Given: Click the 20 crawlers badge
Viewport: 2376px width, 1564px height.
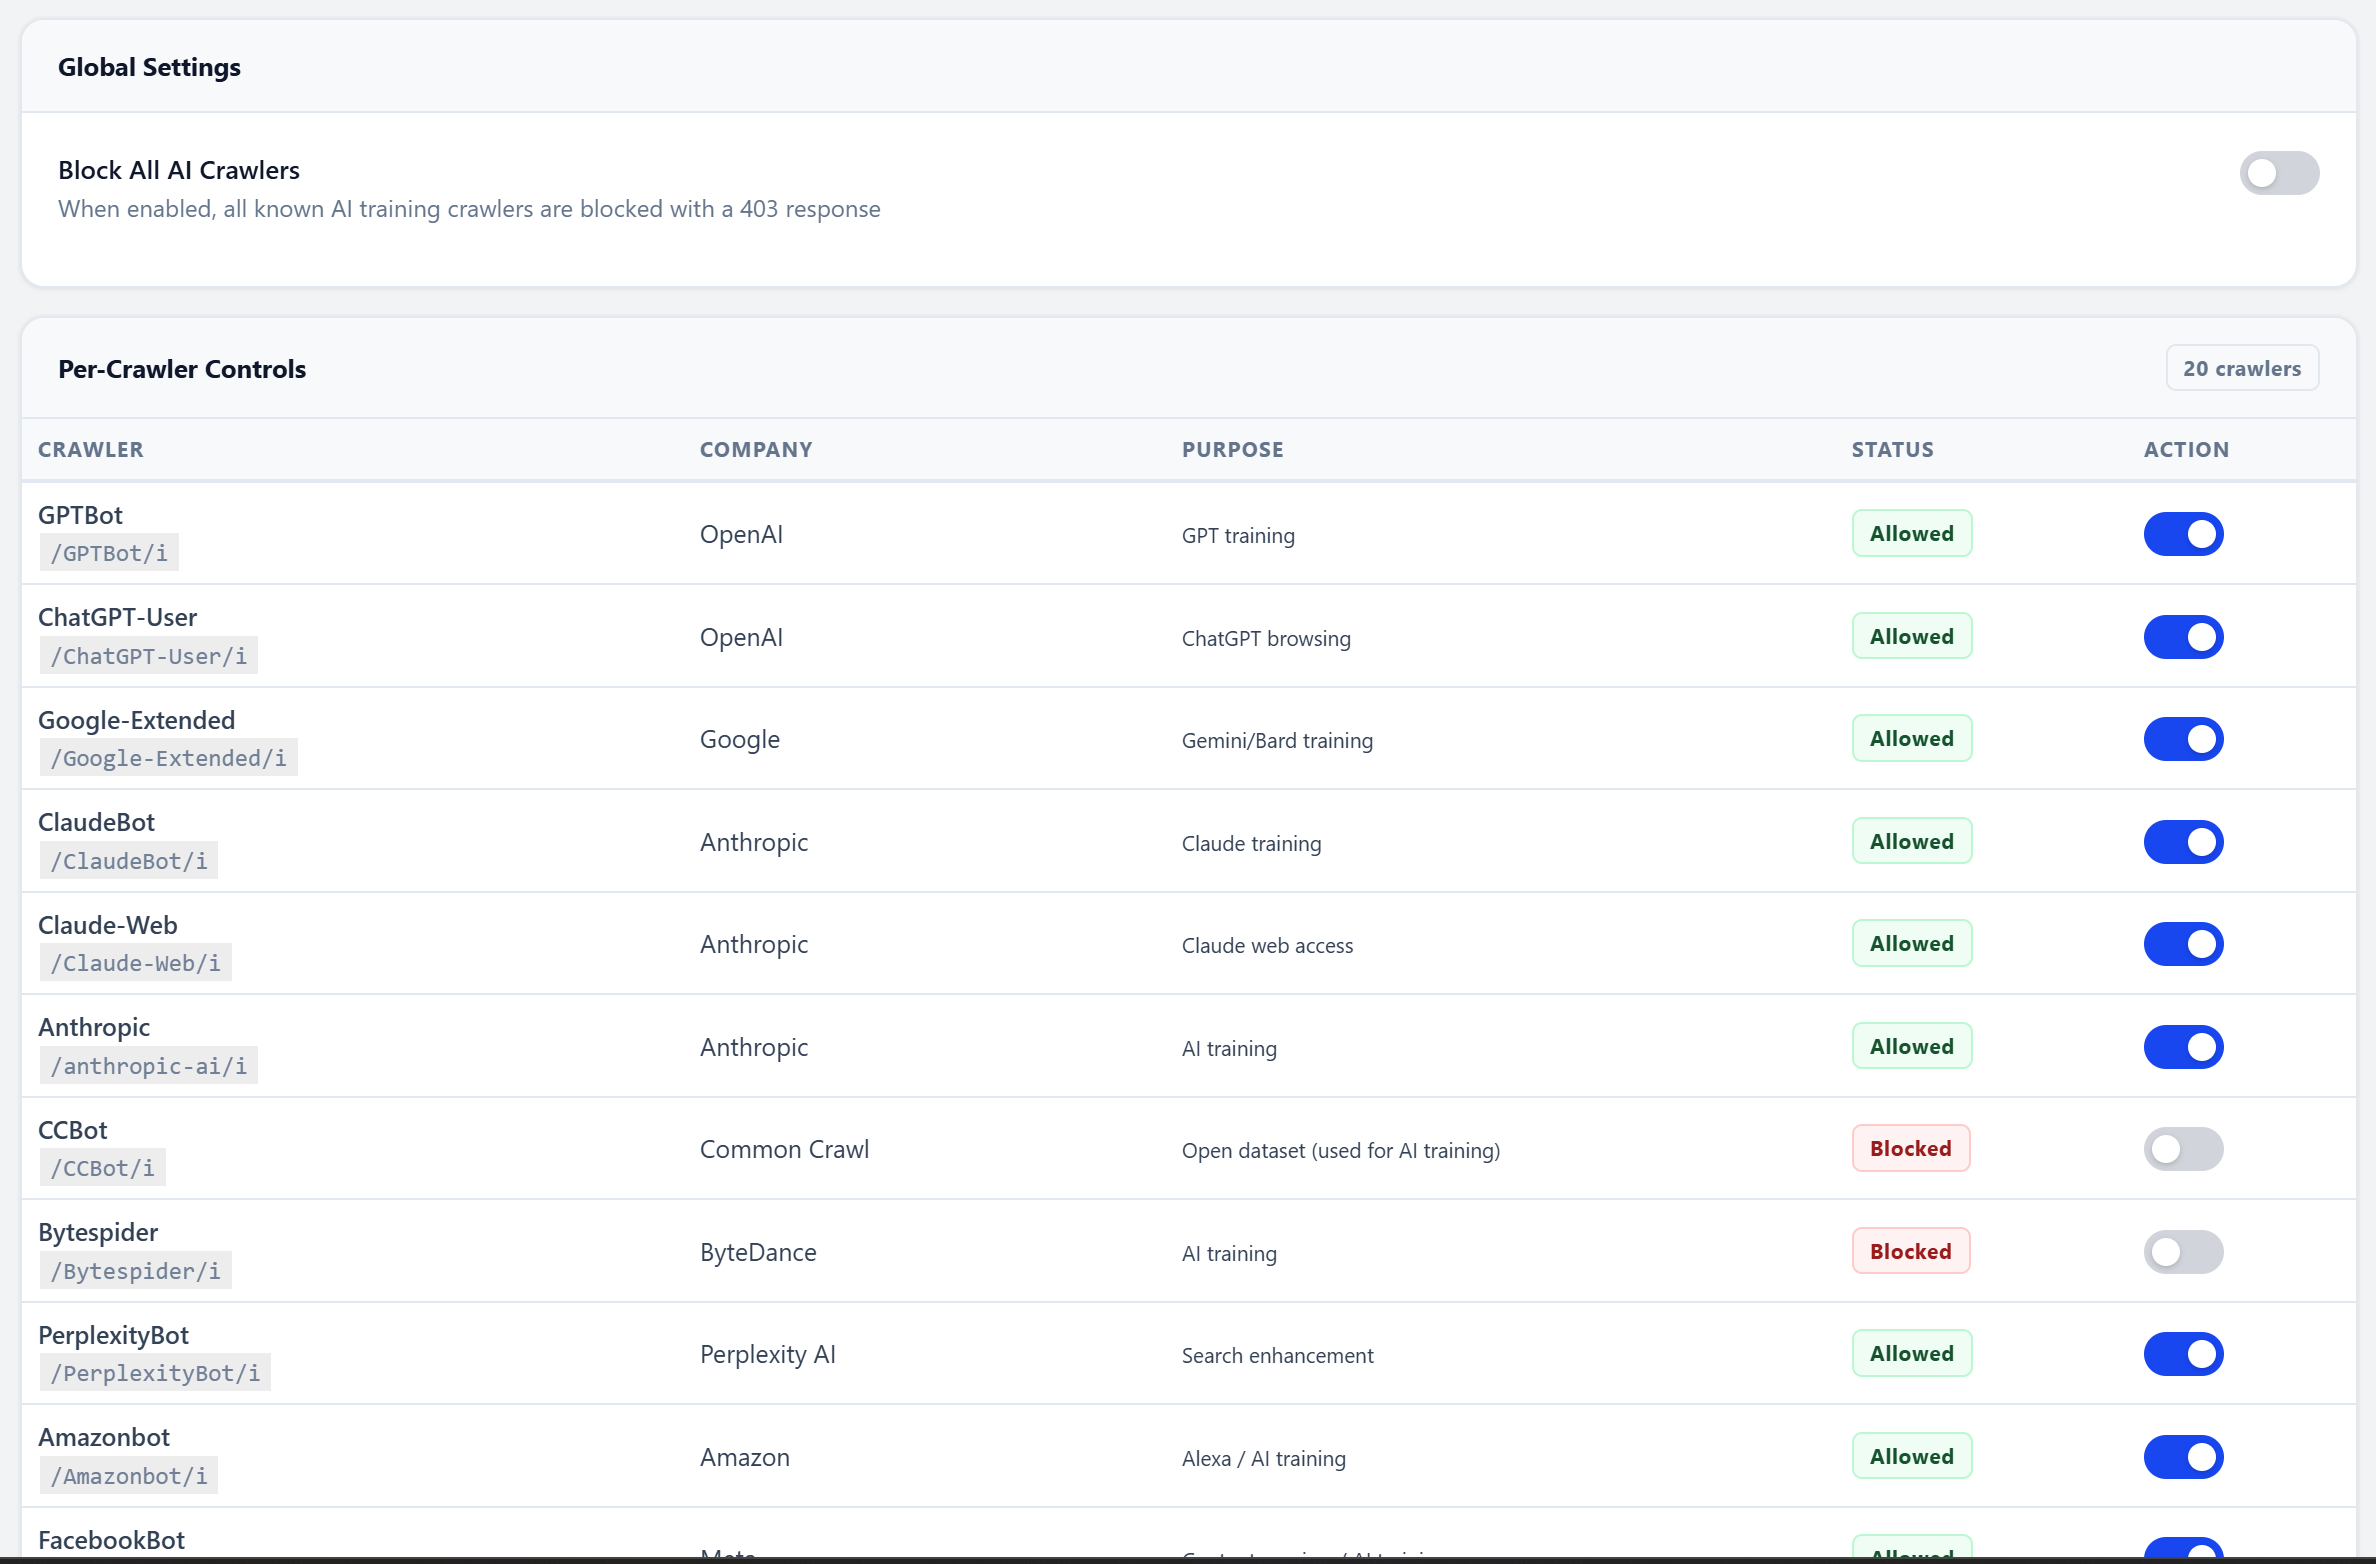Looking at the screenshot, I should 2242,368.
